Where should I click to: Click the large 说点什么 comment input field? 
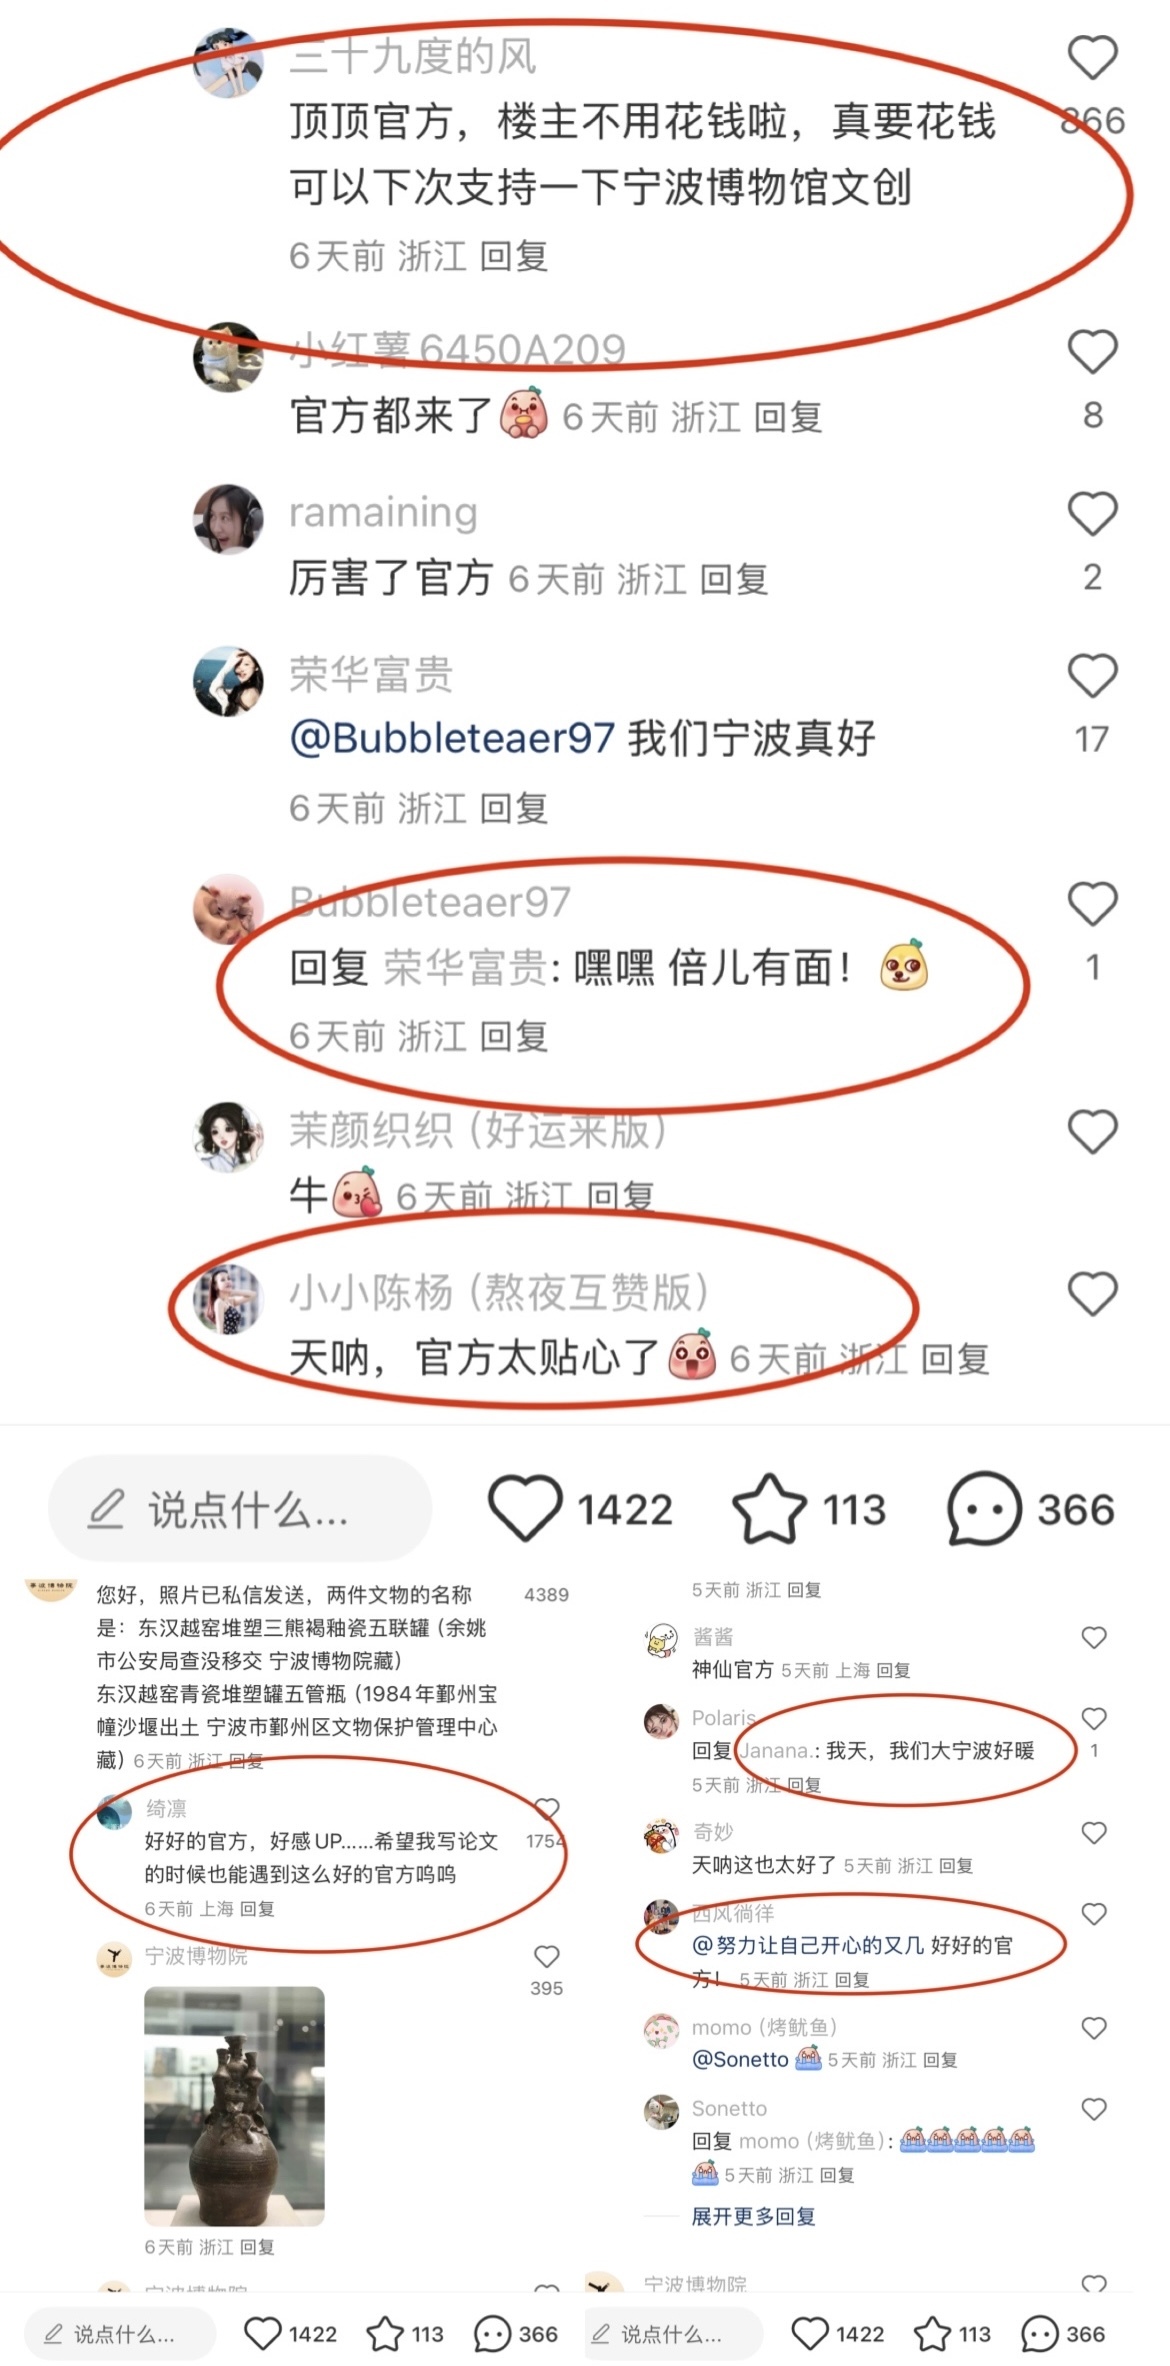coord(240,1508)
